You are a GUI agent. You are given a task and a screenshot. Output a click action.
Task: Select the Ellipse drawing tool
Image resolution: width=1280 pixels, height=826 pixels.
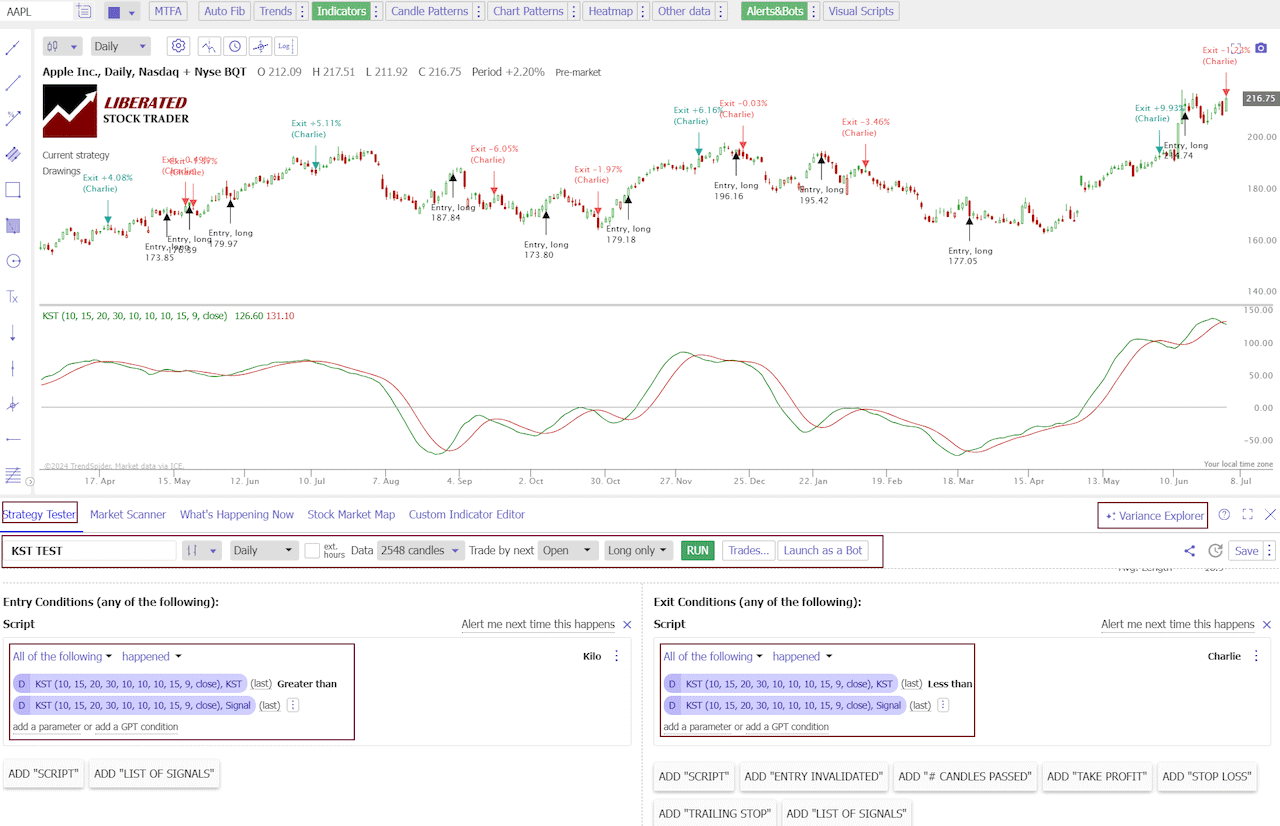(13, 261)
